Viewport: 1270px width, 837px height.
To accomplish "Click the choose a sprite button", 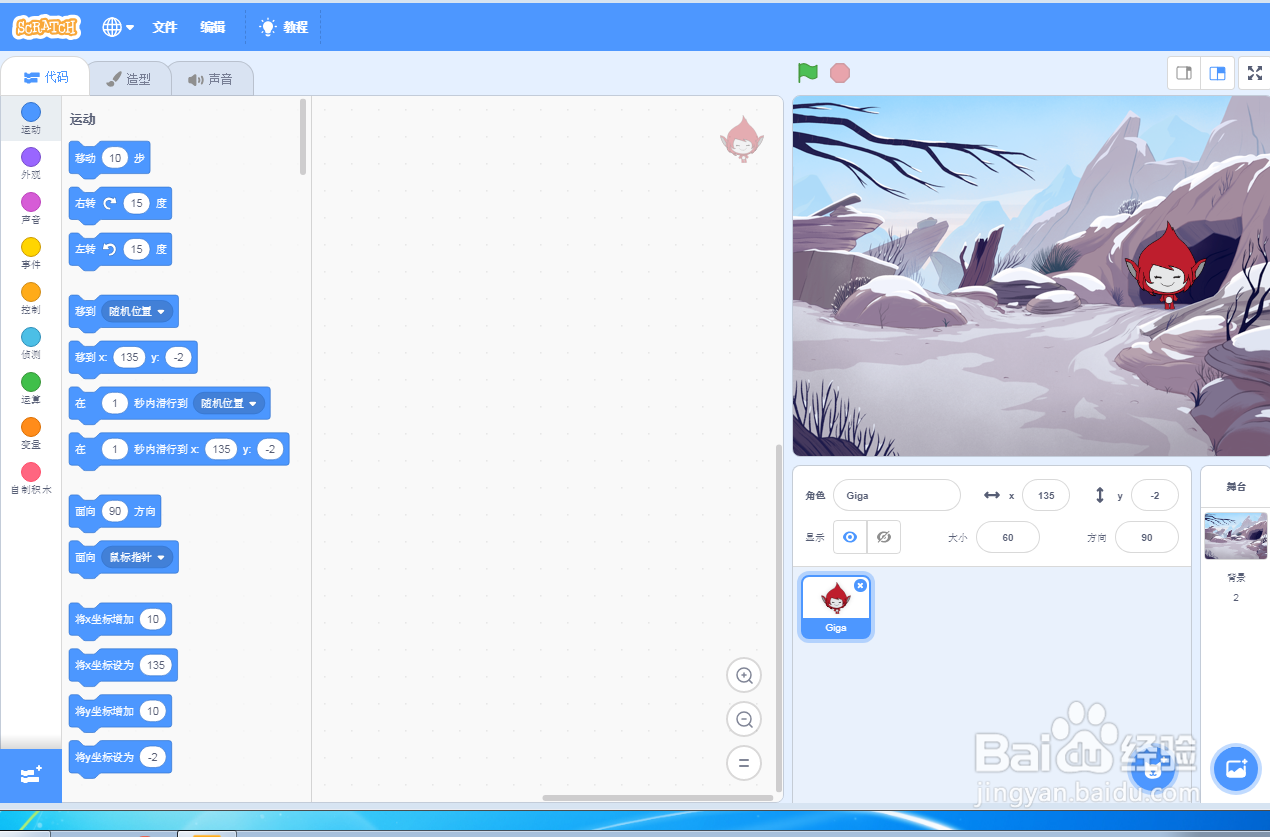I will click(1153, 768).
